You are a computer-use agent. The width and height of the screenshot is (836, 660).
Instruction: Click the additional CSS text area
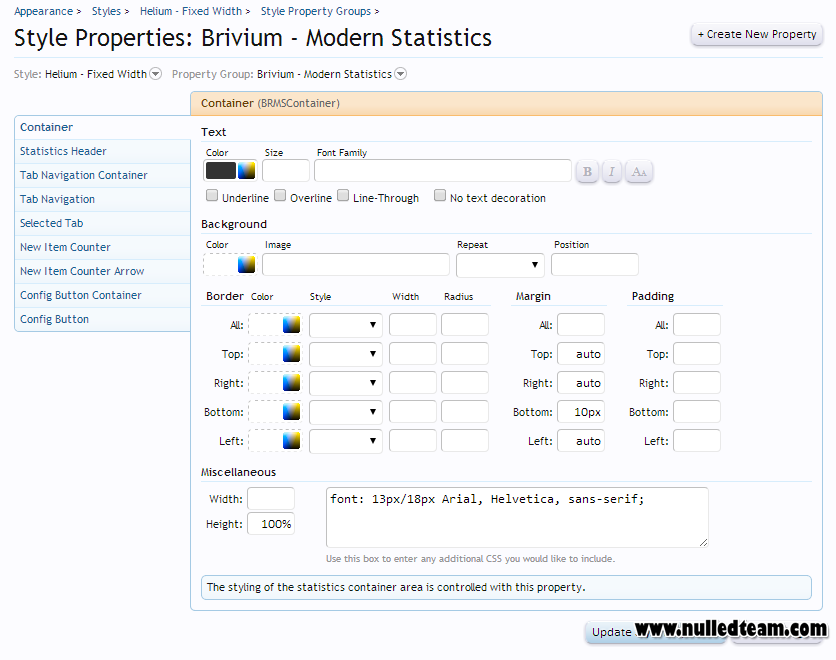click(x=517, y=517)
